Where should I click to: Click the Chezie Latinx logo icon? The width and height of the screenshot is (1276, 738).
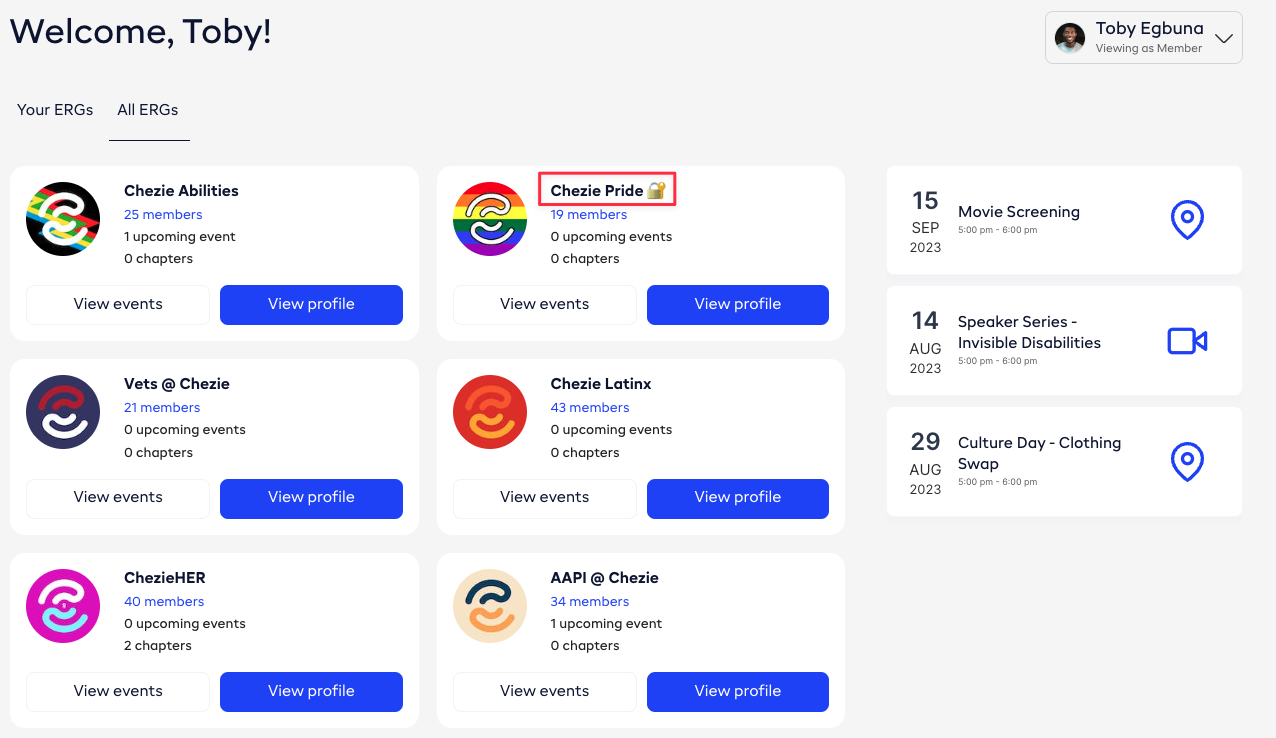click(x=490, y=412)
